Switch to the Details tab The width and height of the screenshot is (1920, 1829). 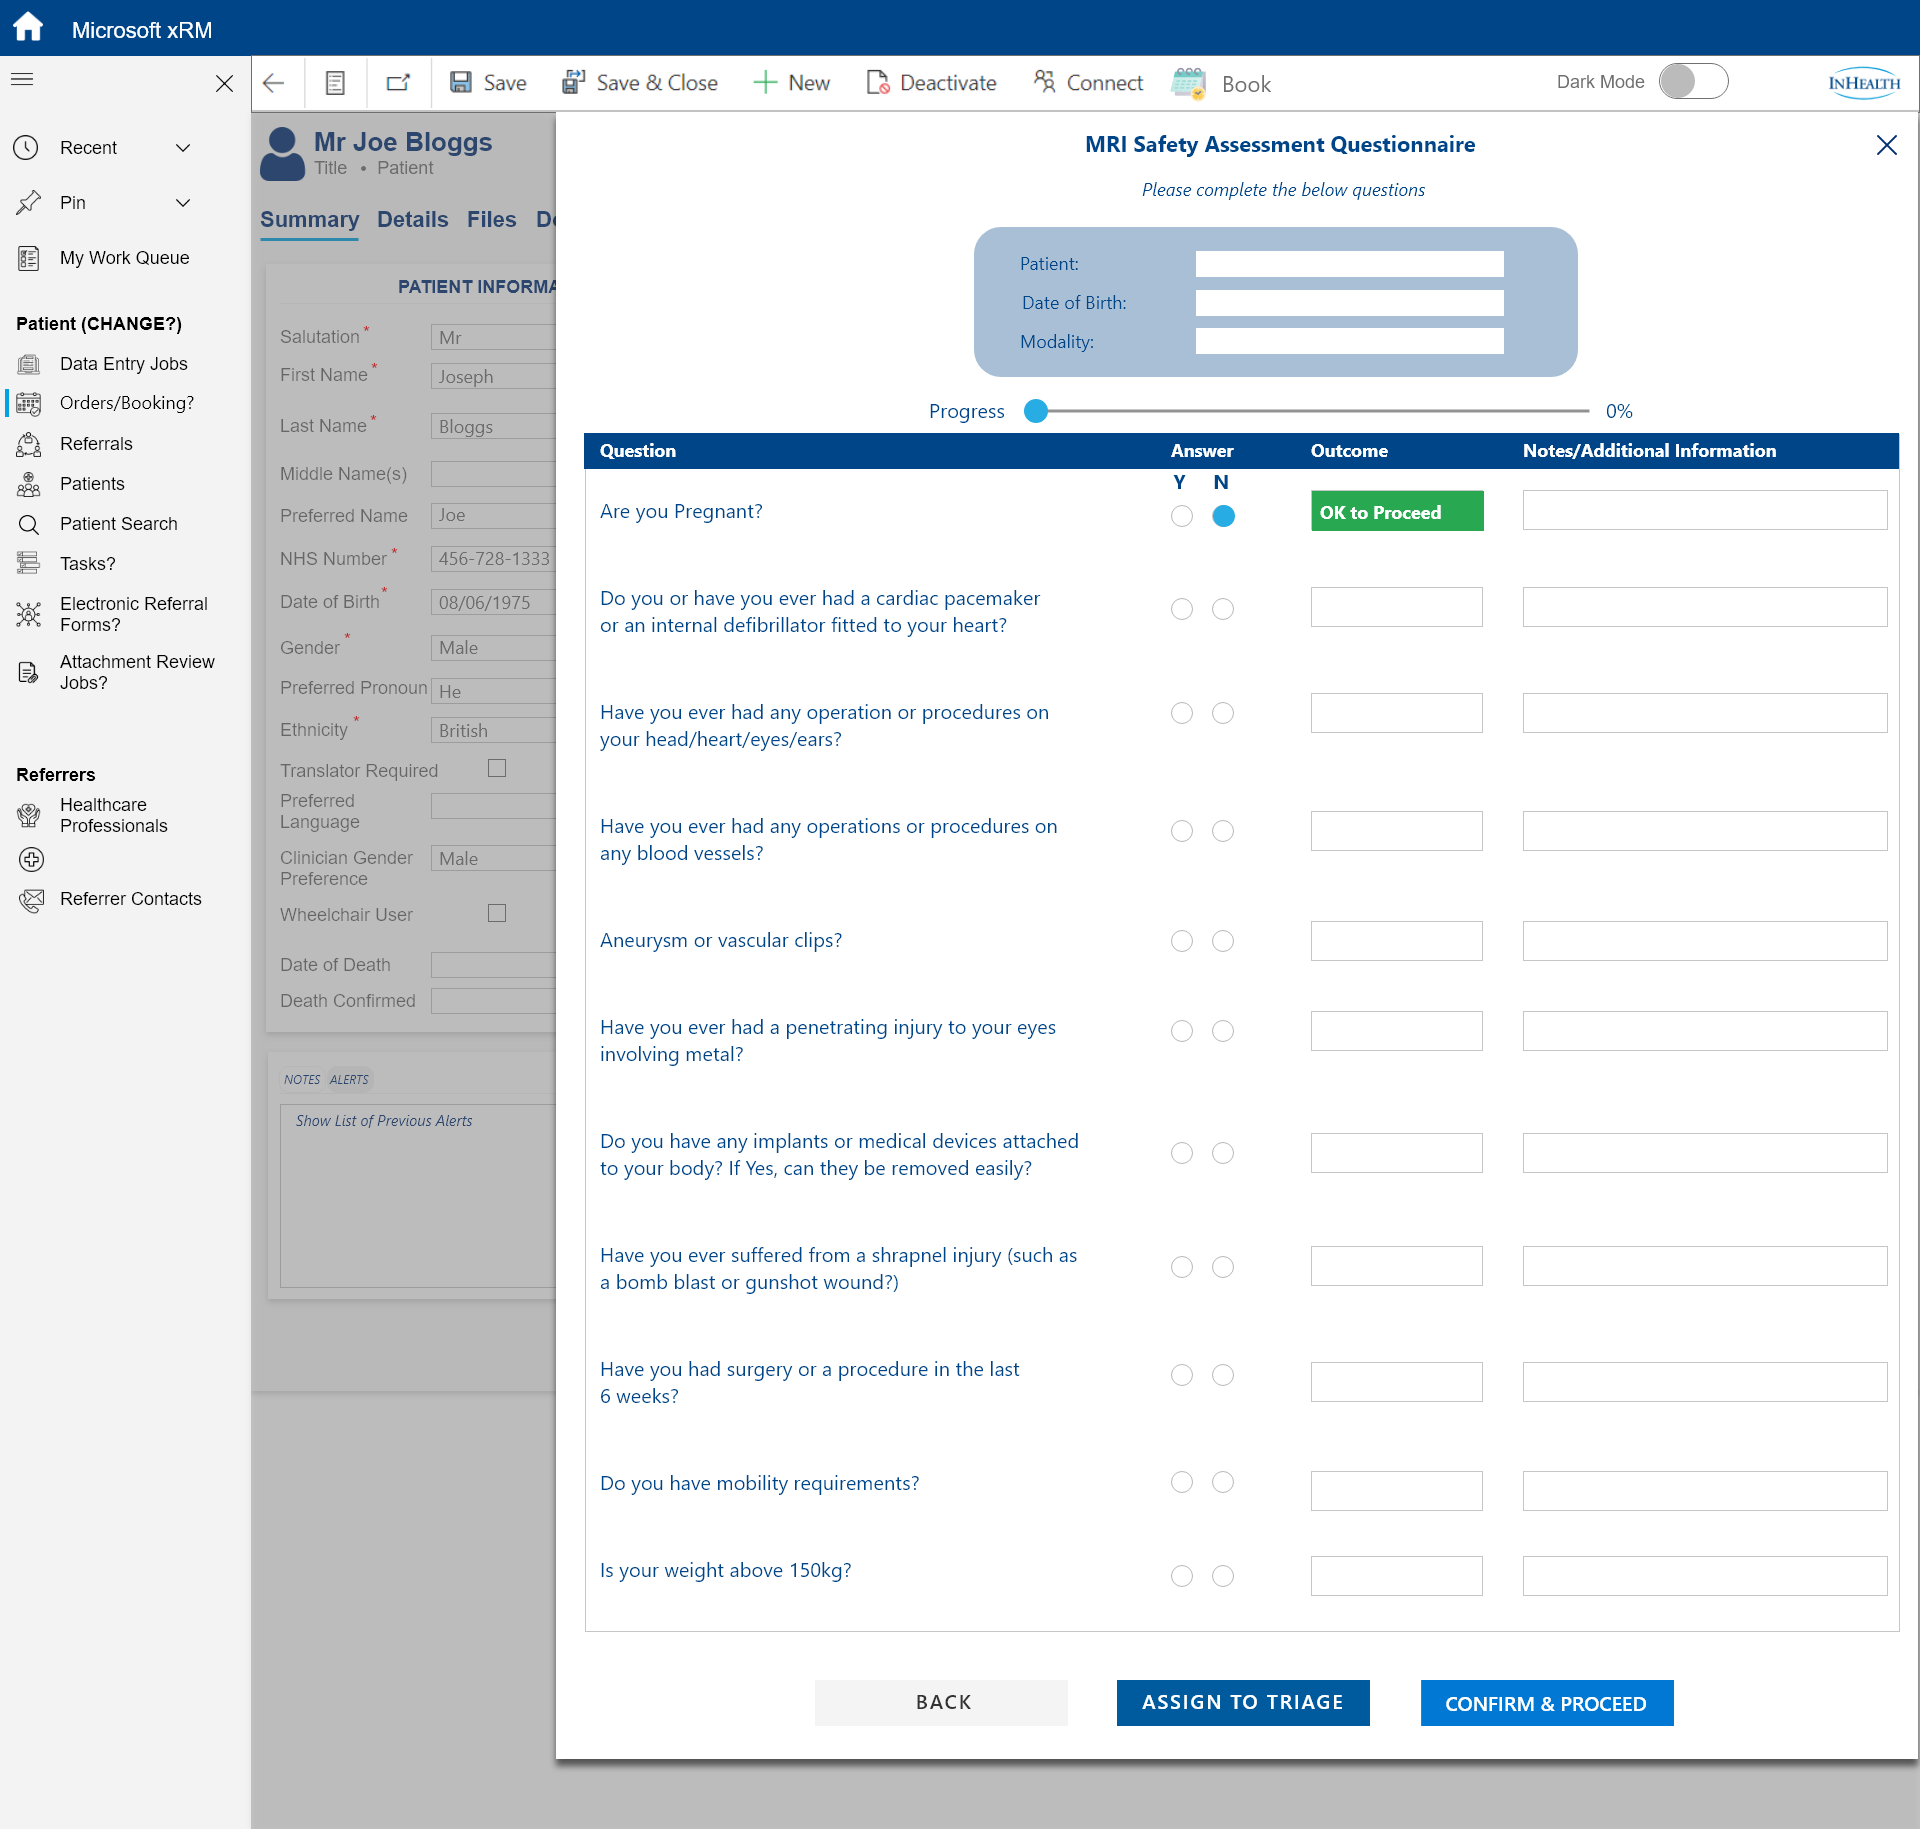click(x=412, y=220)
